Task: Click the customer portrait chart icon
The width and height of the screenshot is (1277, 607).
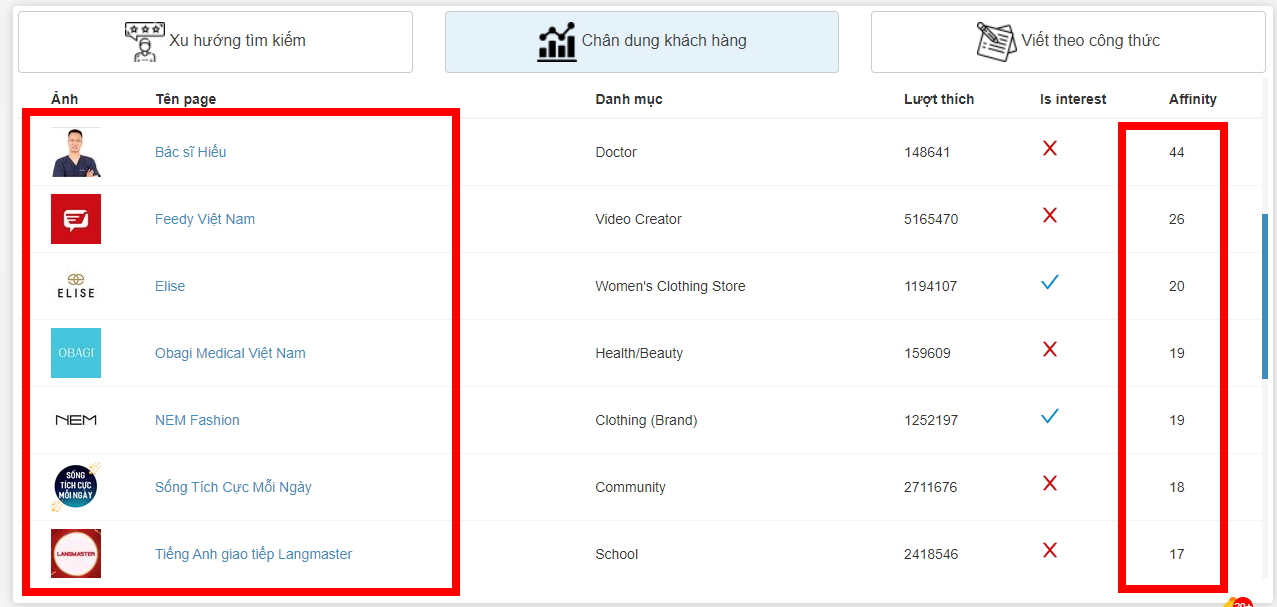Action: pos(557,42)
